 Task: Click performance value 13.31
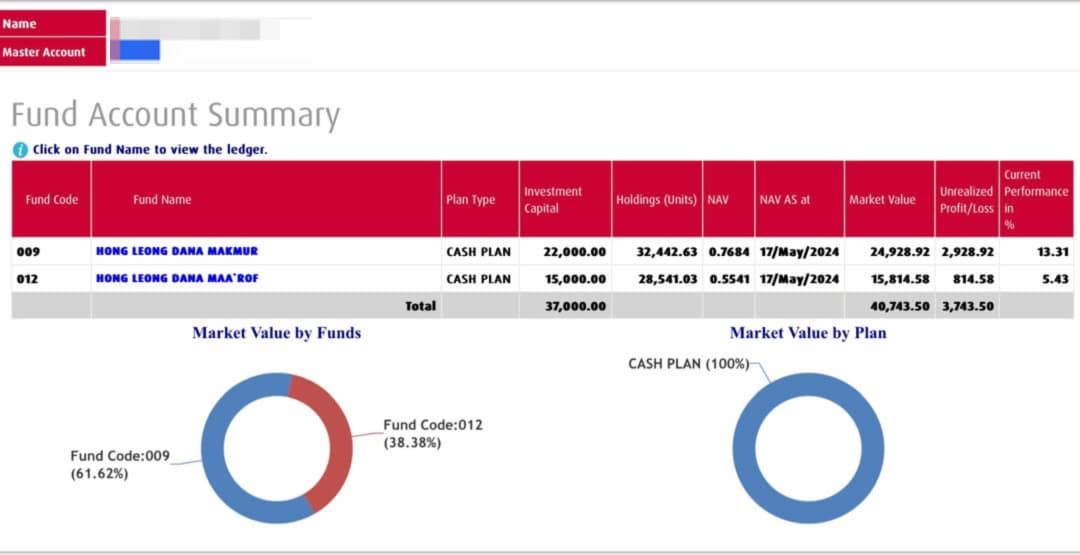(x=1053, y=252)
